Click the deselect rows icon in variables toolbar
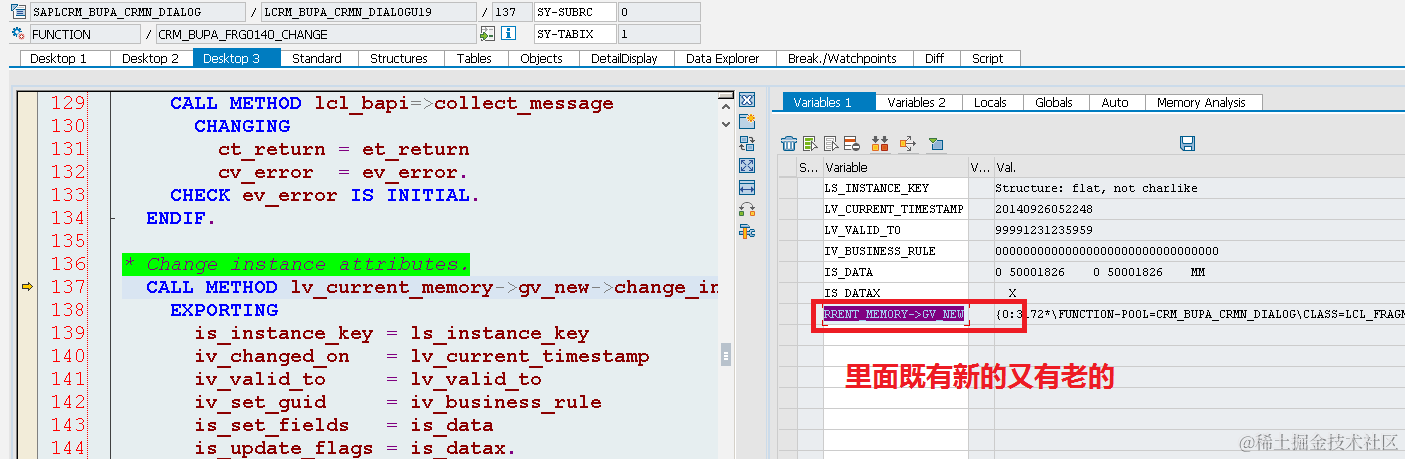The width and height of the screenshot is (1405, 459). (830, 144)
